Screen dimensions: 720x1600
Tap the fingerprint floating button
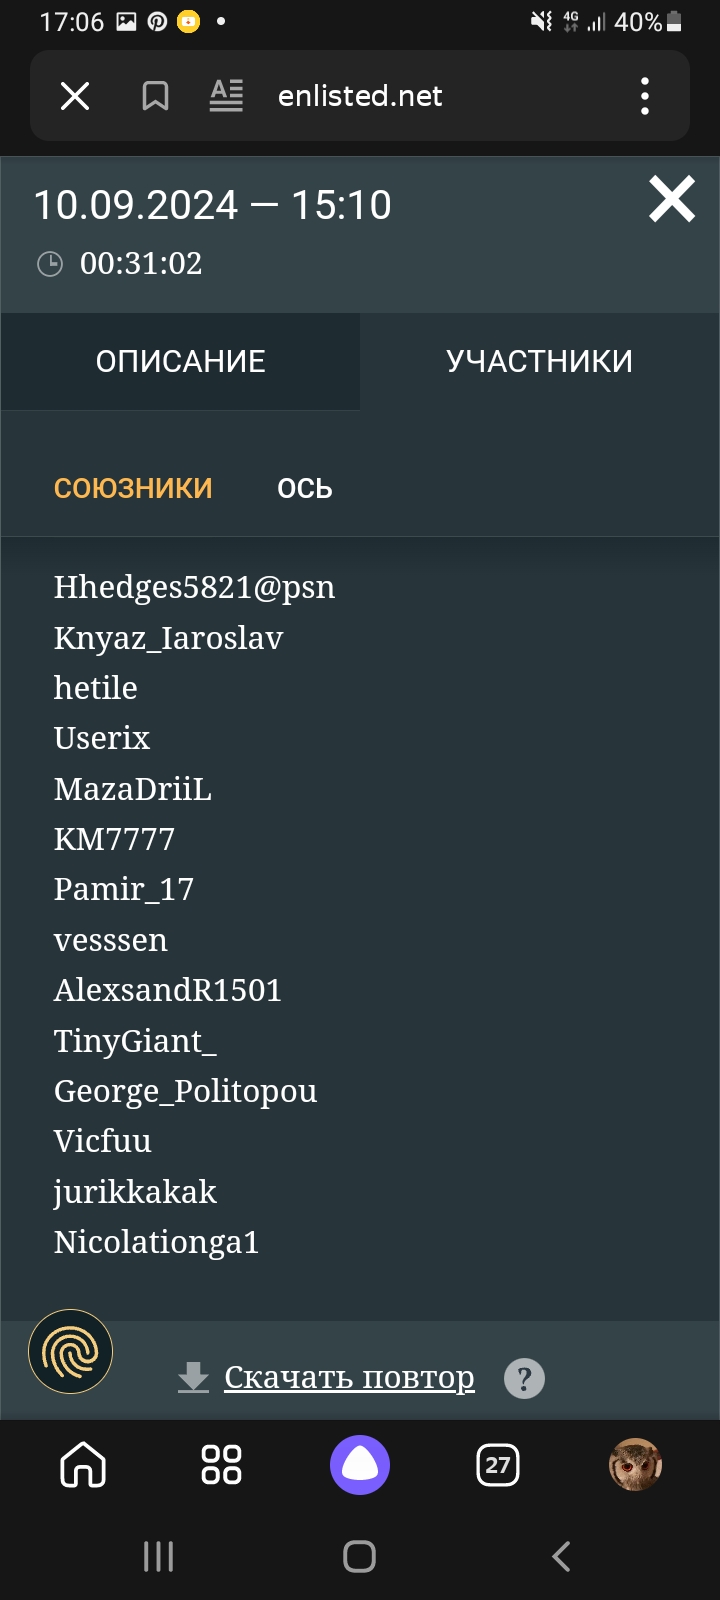71,1352
